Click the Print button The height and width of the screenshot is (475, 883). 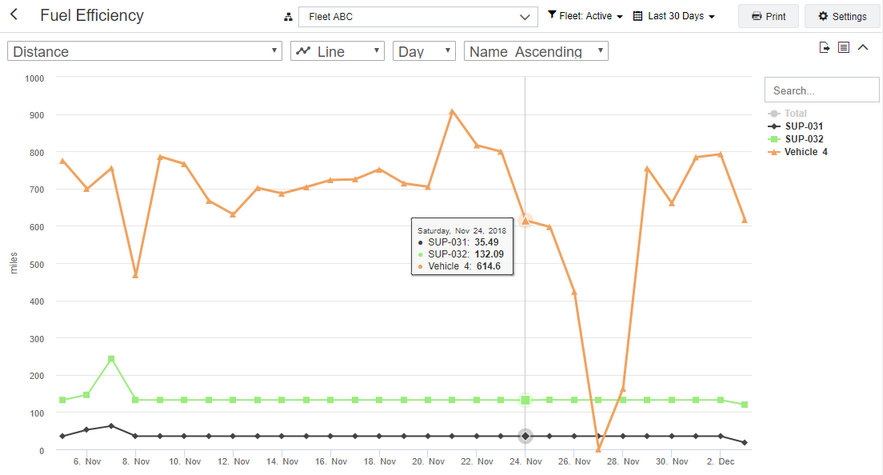click(768, 16)
